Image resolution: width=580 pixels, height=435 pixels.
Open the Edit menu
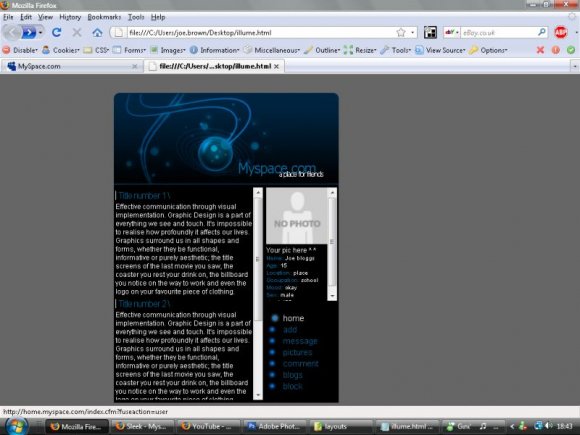[x=26, y=17]
